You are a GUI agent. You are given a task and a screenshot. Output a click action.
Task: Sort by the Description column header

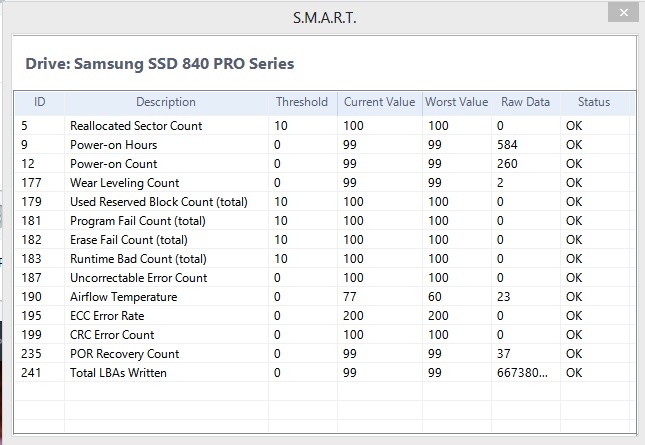coord(166,102)
